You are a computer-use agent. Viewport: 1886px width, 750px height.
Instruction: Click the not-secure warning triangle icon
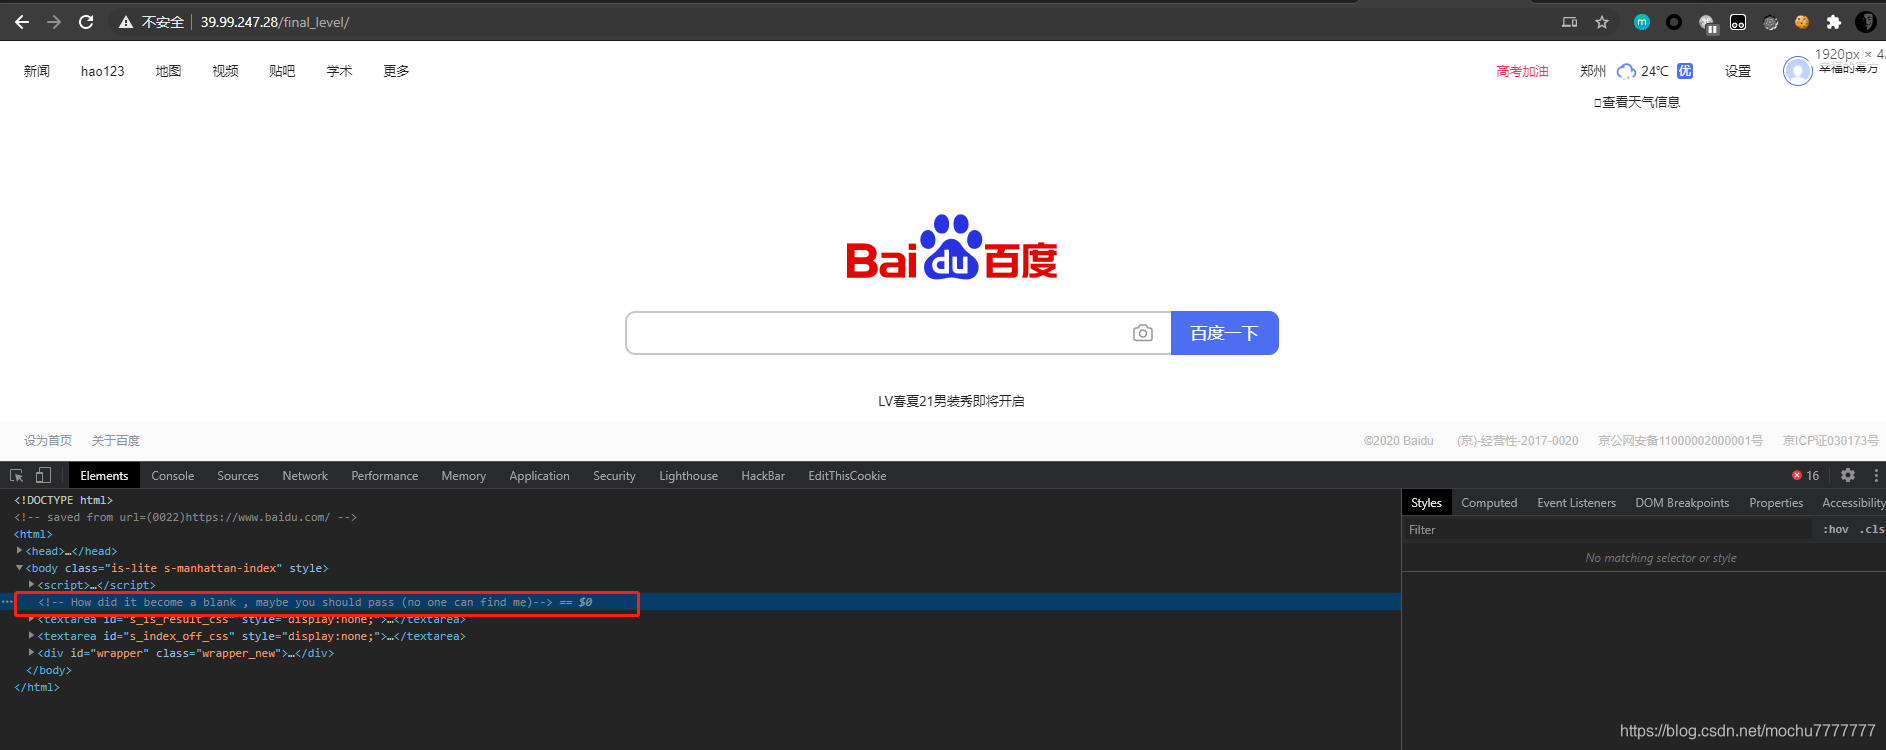pos(126,22)
